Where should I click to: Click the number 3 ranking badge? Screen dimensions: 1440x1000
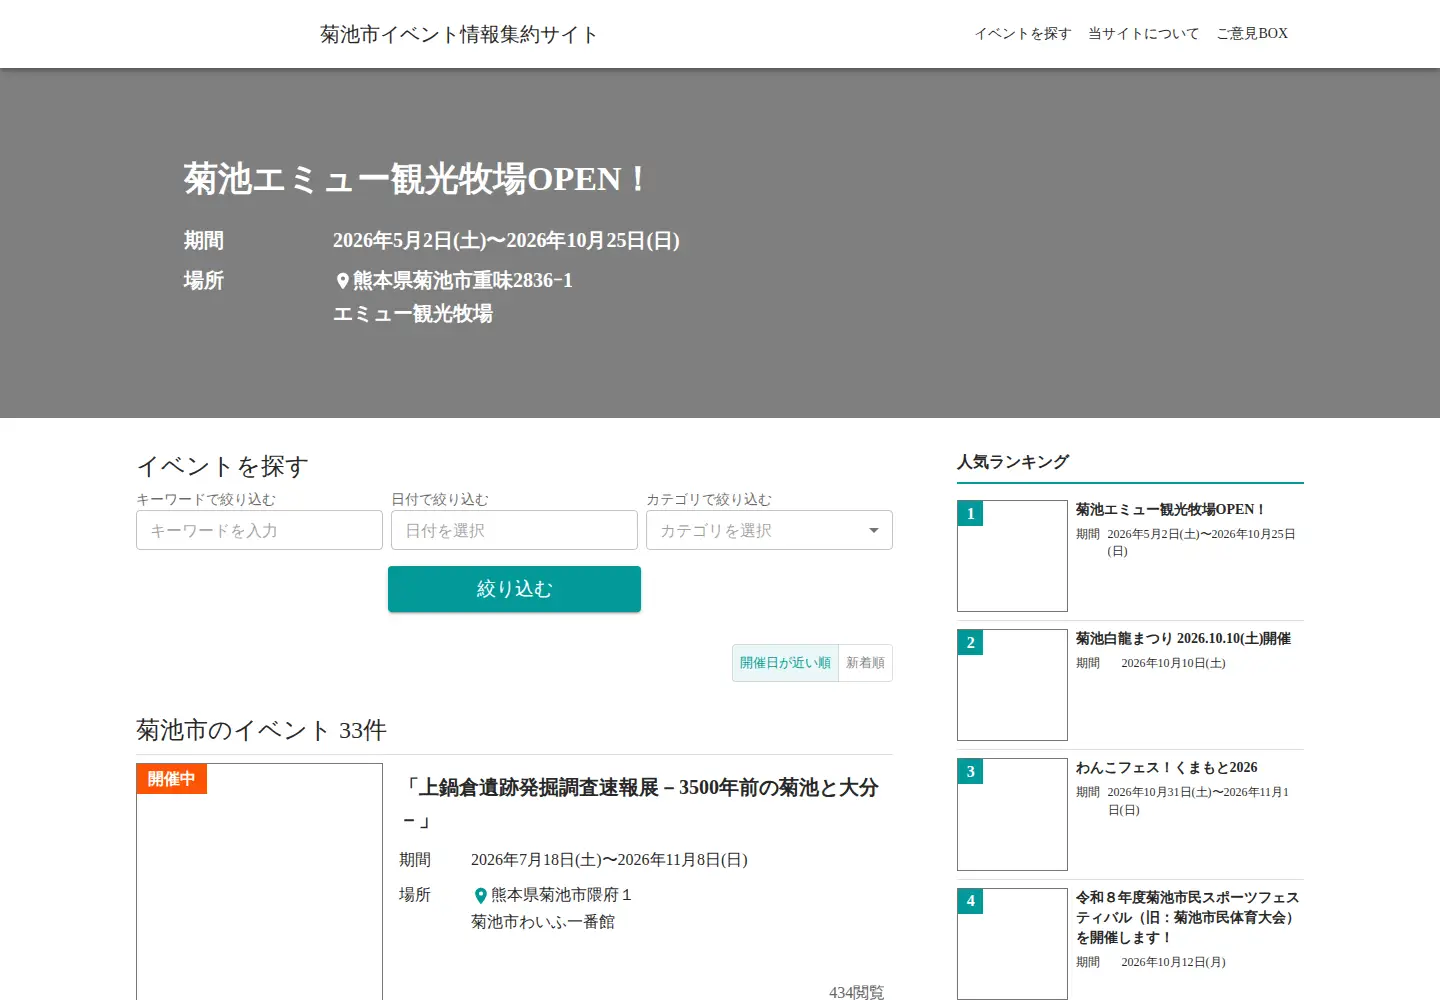[x=970, y=772]
